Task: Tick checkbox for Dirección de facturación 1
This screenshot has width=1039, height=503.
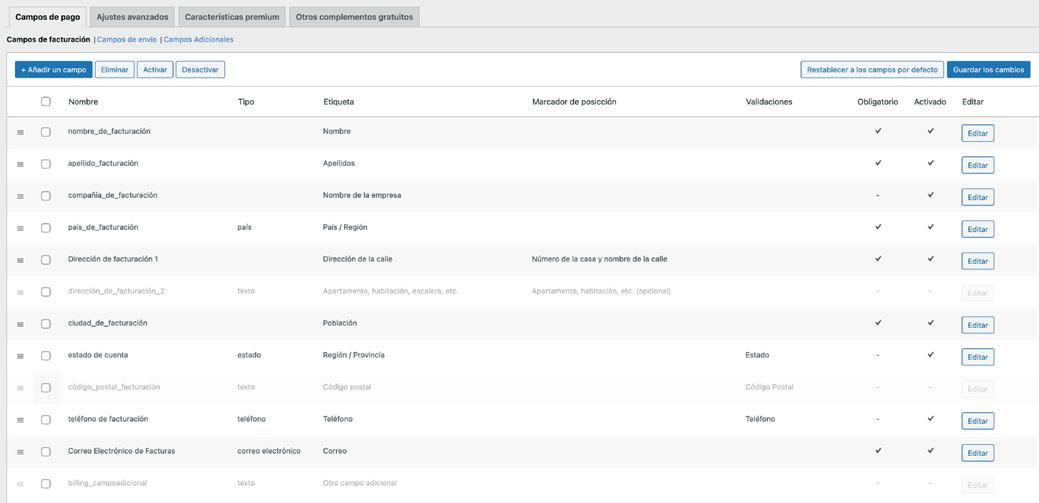Action: coord(46,260)
